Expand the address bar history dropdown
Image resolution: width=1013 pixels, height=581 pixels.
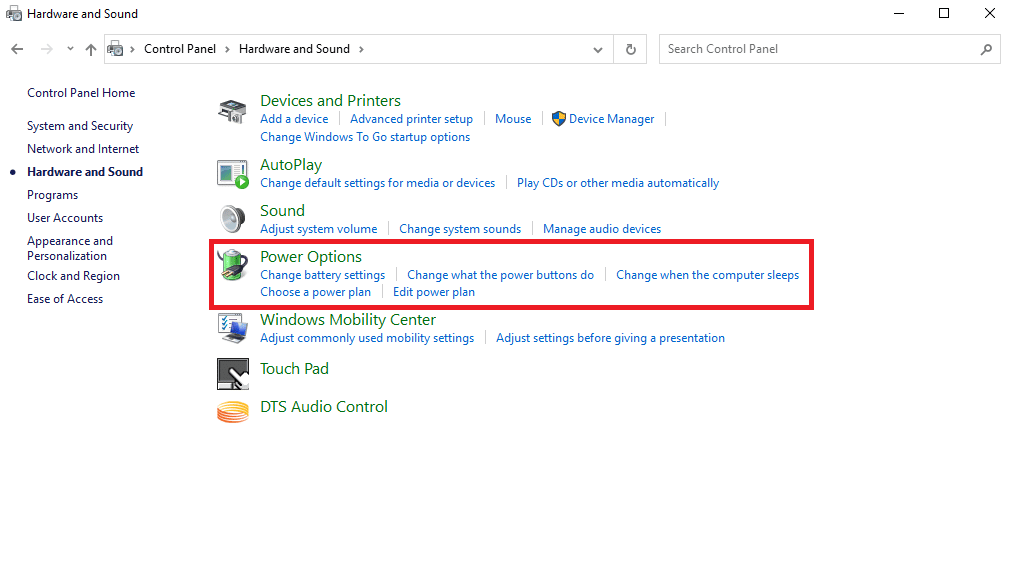tap(598, 49)
